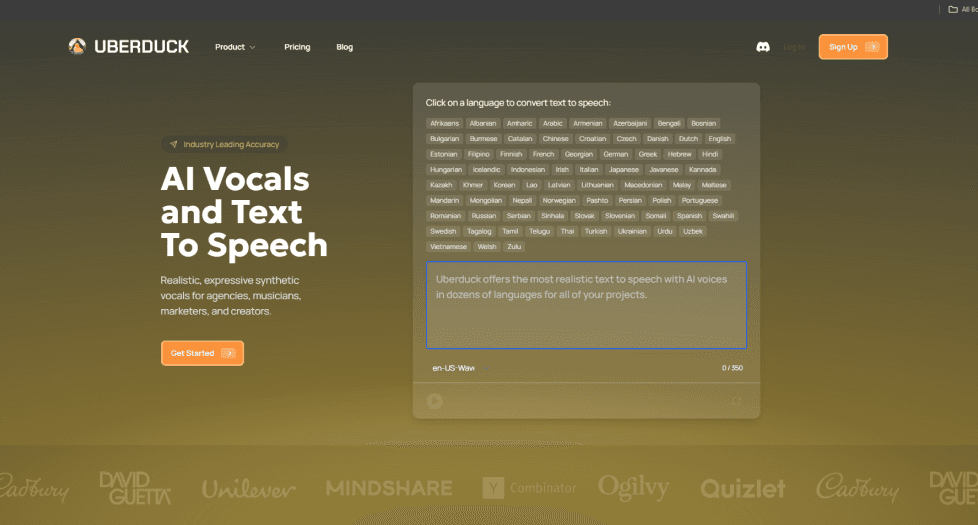Pick Portuguese language tag
This screenshot has height=525, width=978.
pos(700,201)
